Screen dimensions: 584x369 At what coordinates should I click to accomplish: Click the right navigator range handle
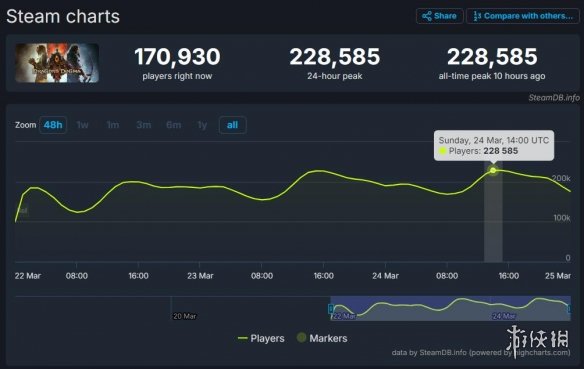point(569,308)
